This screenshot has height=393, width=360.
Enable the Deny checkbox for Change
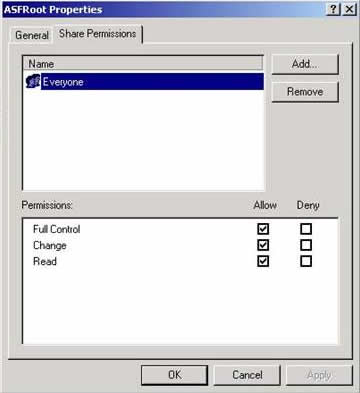click(x=306, y=245)
